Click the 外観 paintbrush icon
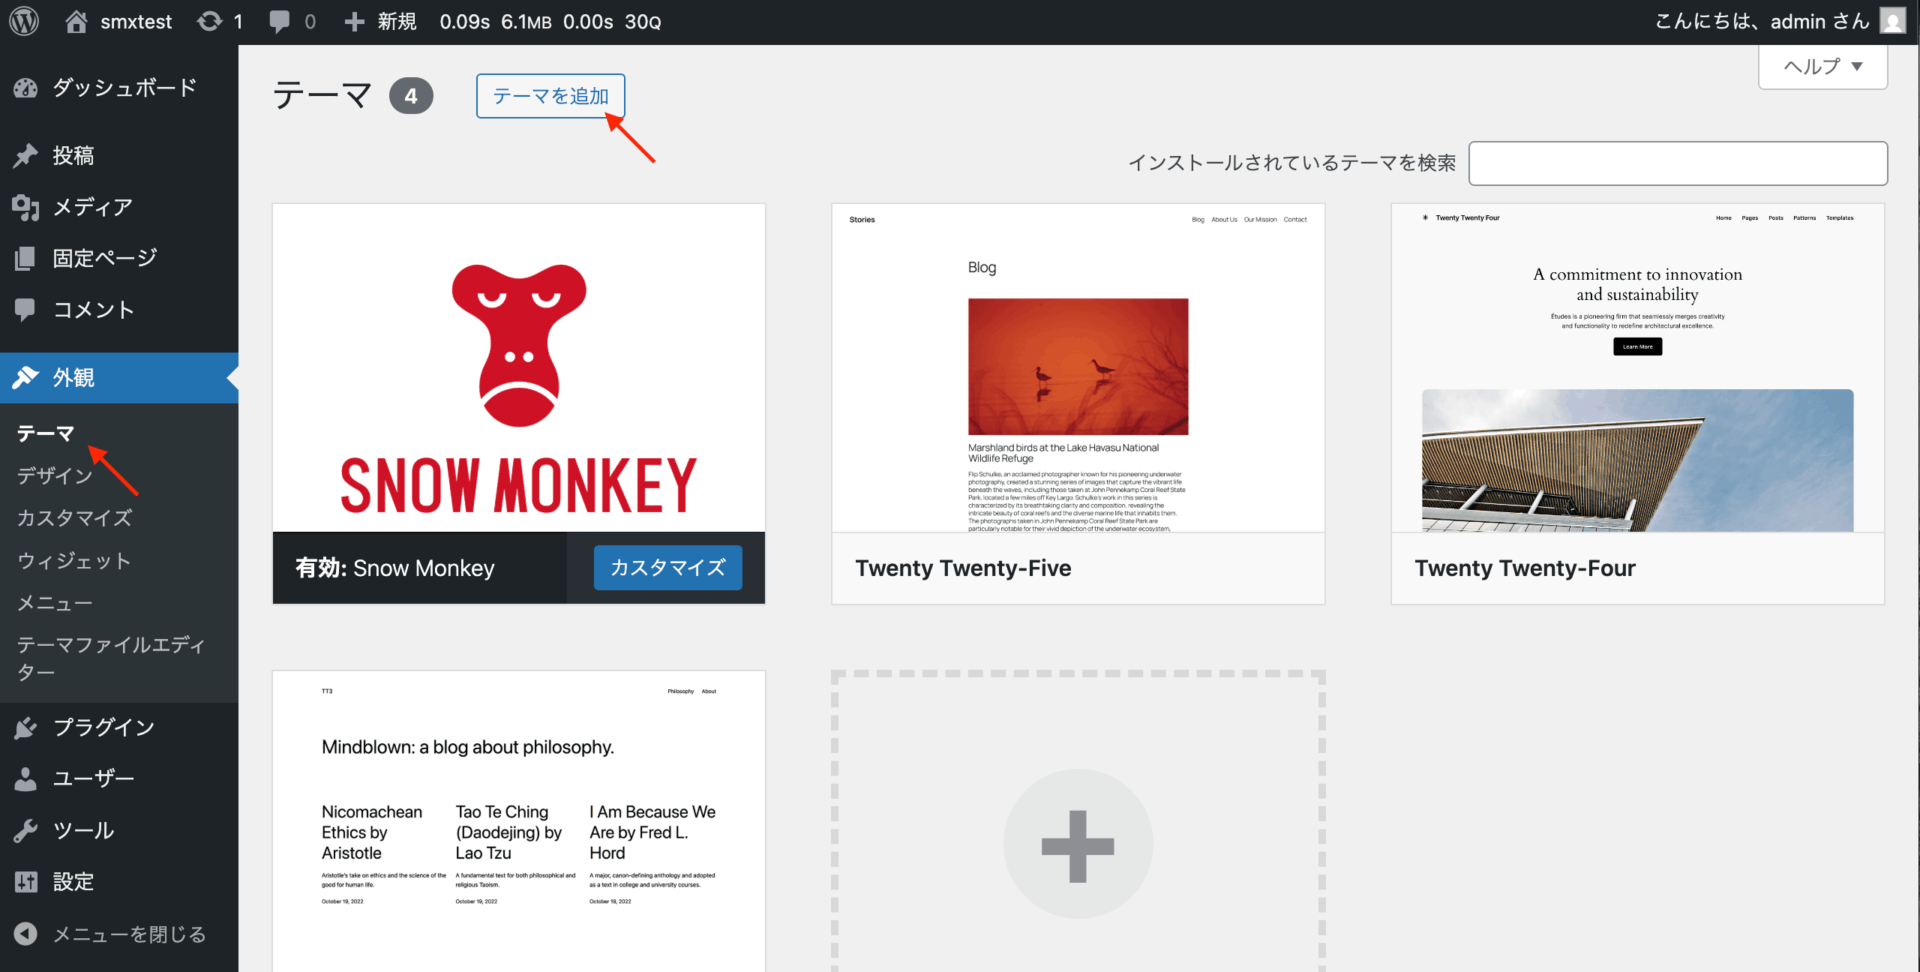This screenshot has width=1920, height=972. point(26,378)
